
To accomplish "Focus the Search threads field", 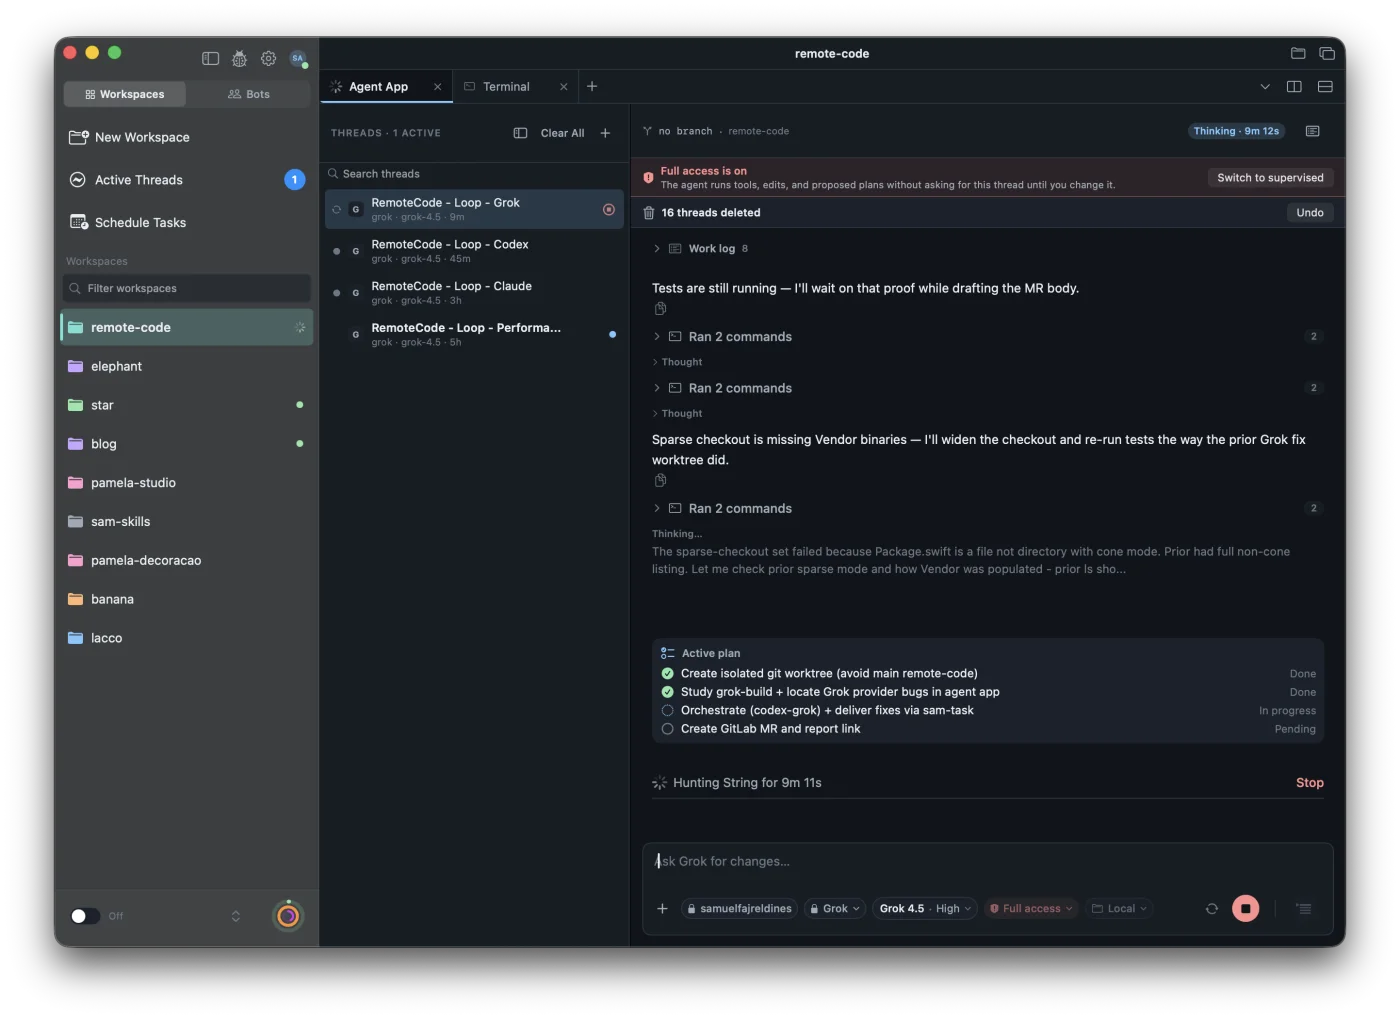I will (x=475, y=174).
